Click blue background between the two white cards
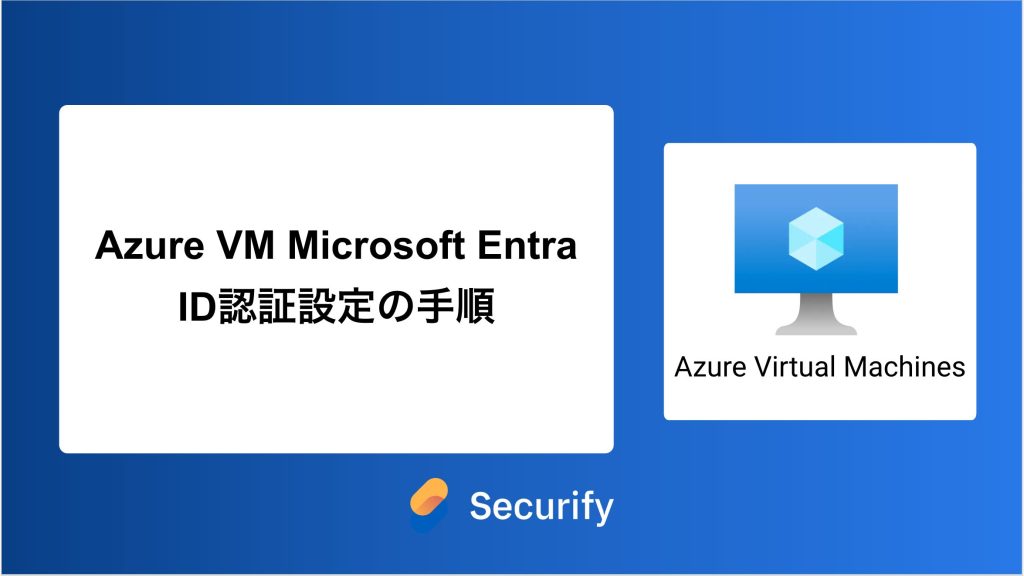Screen dimensions: 1024x576 (x=639, y=281)
